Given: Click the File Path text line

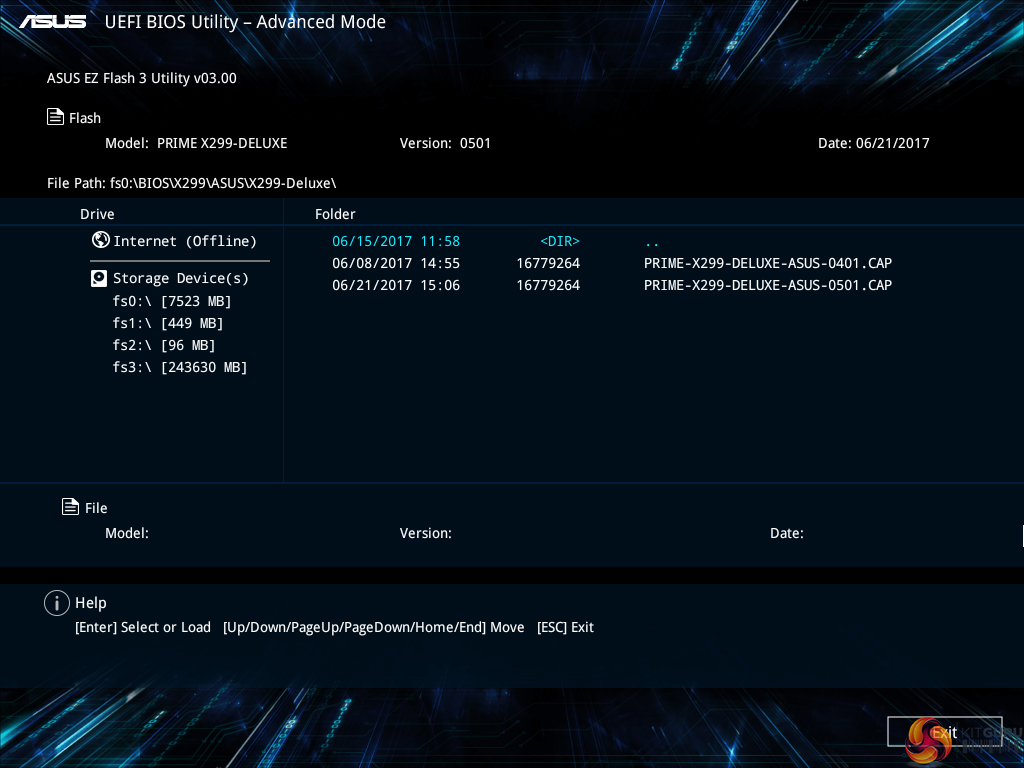Looking at the screenshot, I should tap(192, 183).
